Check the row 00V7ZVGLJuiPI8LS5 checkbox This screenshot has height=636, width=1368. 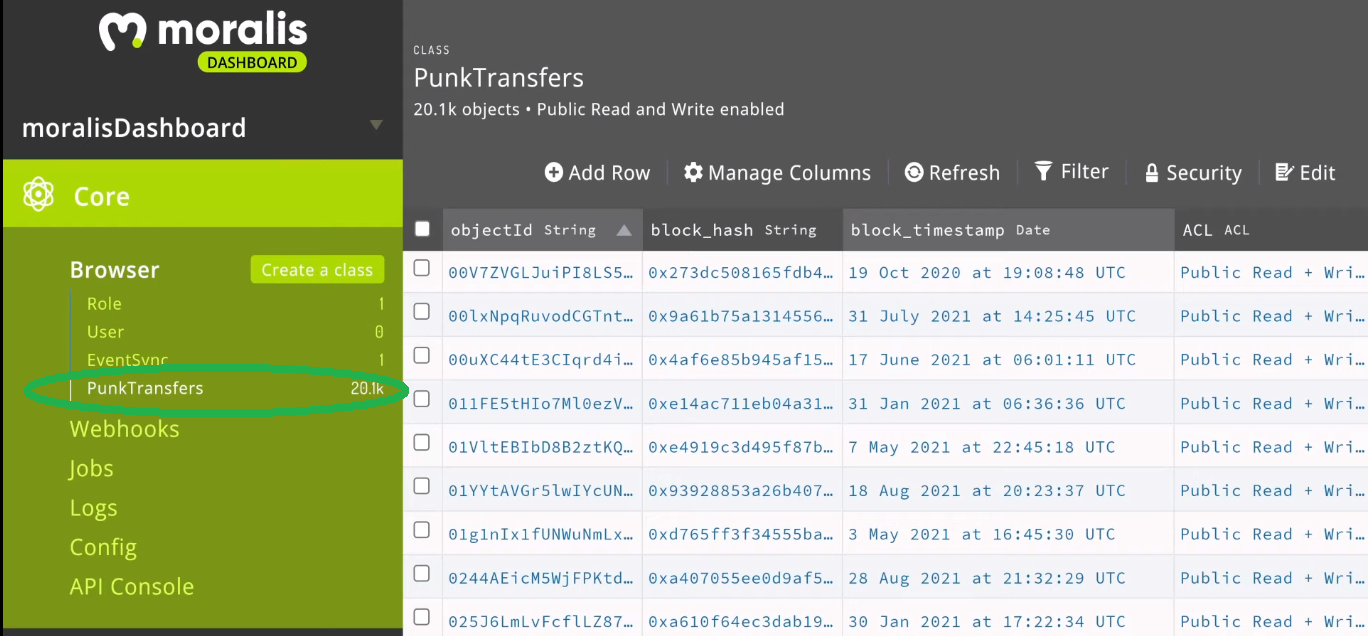[x=422, y=268]
